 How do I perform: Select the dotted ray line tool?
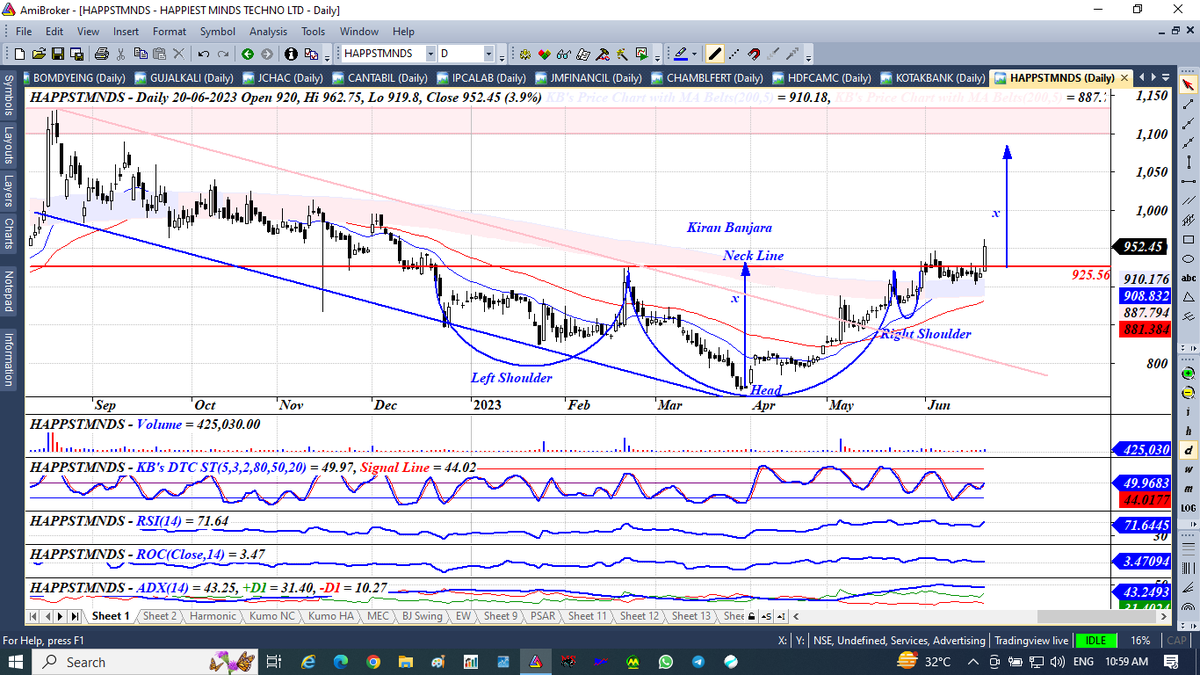point(734,53)
